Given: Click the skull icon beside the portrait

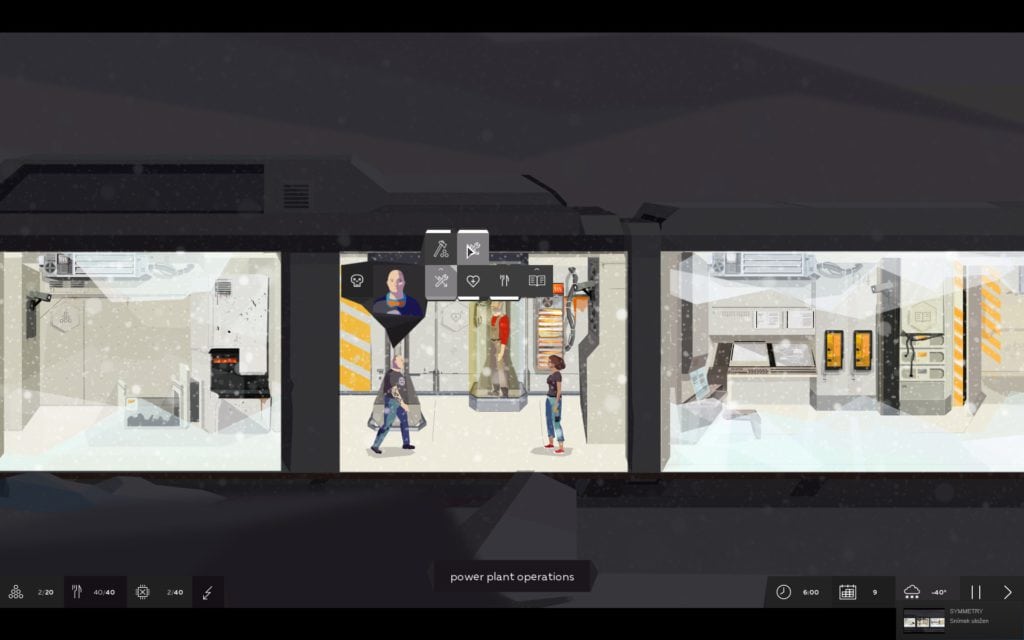Looking at the screenshot, I should pos(357,281).
